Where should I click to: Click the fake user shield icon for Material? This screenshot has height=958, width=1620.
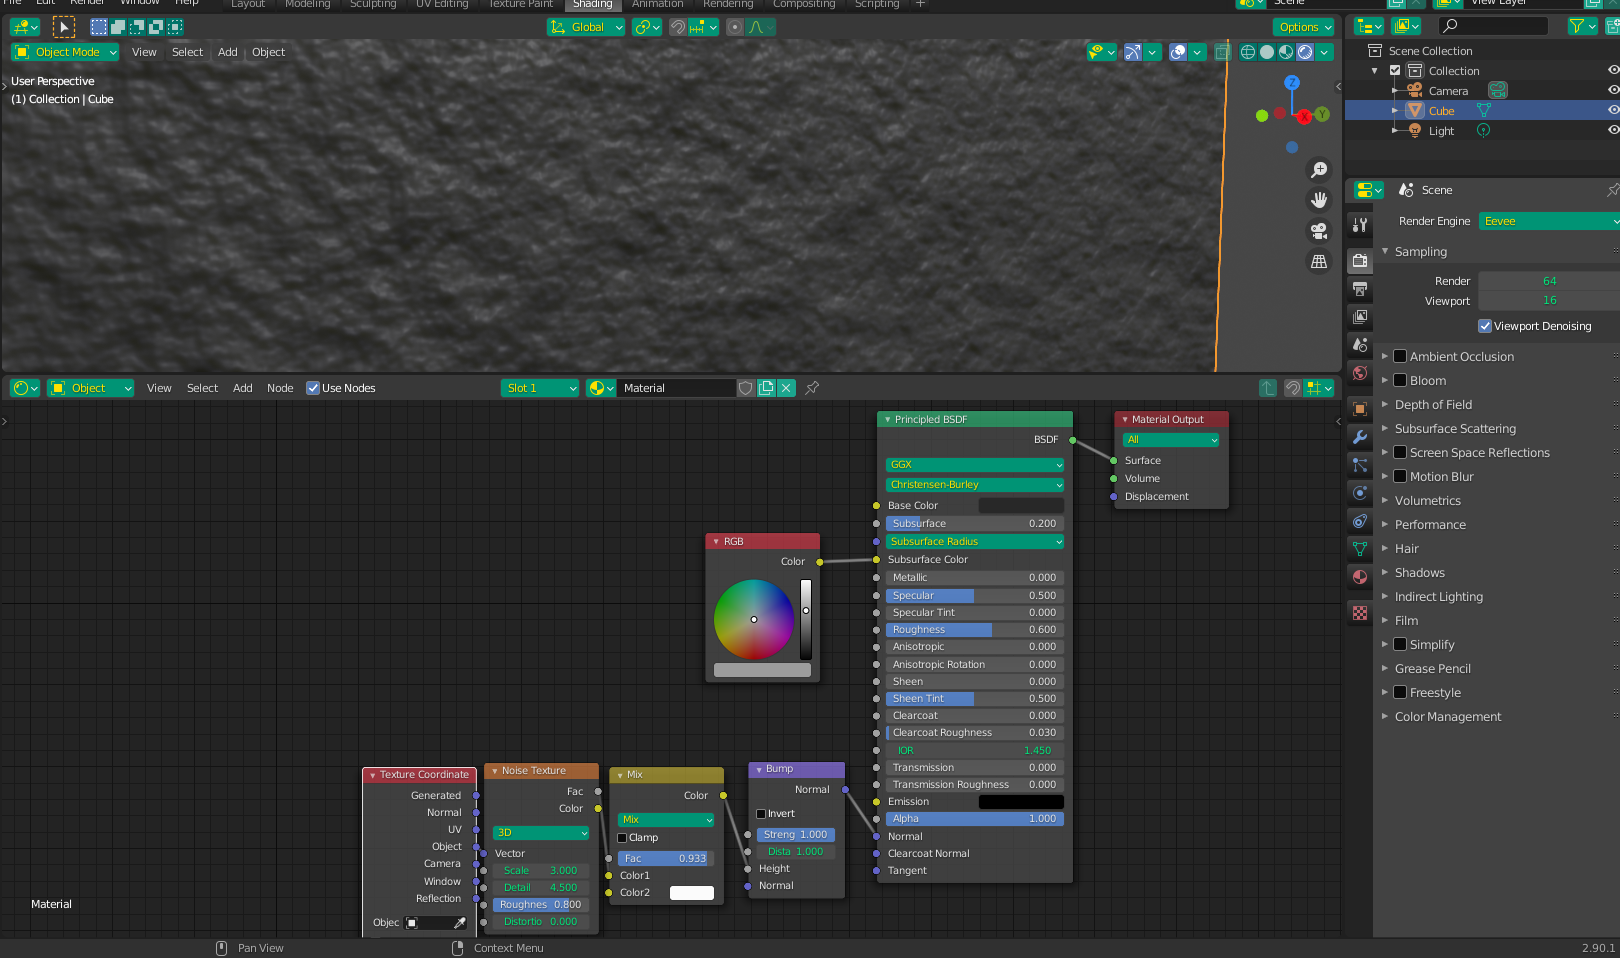point(746,388)
